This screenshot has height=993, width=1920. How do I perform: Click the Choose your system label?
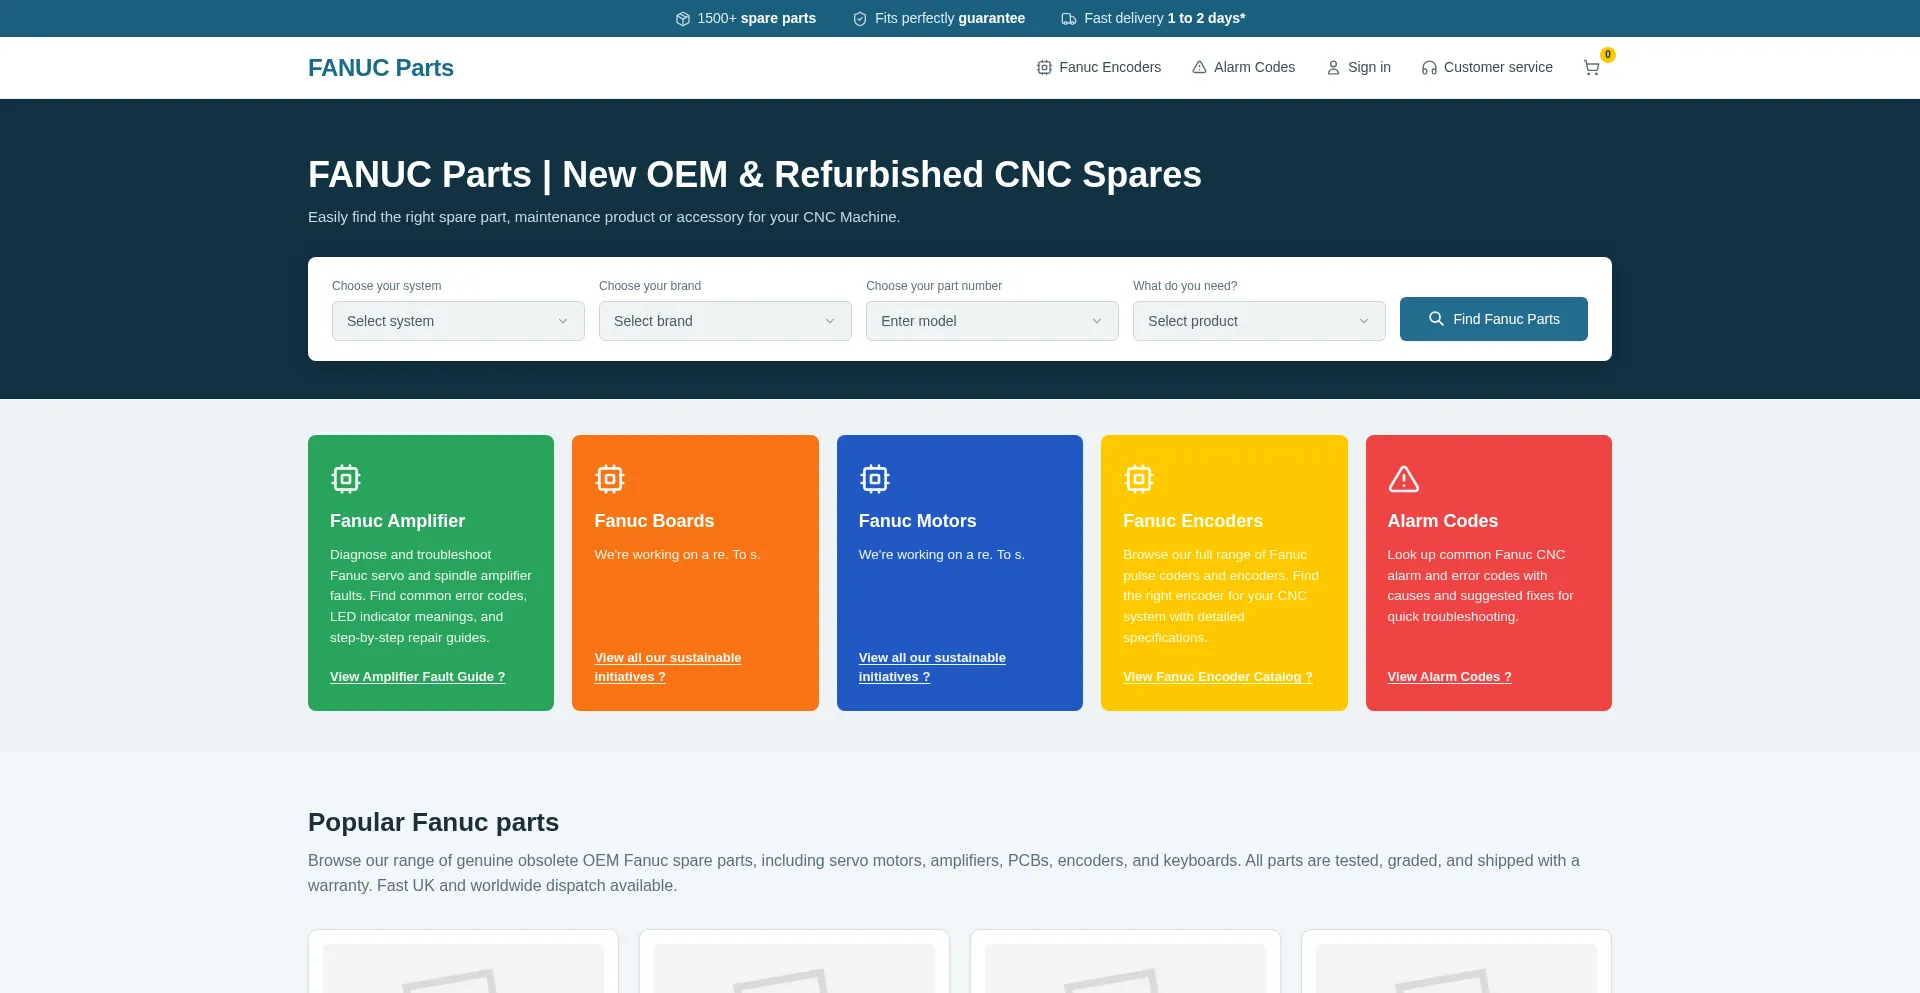coord(386,286)
